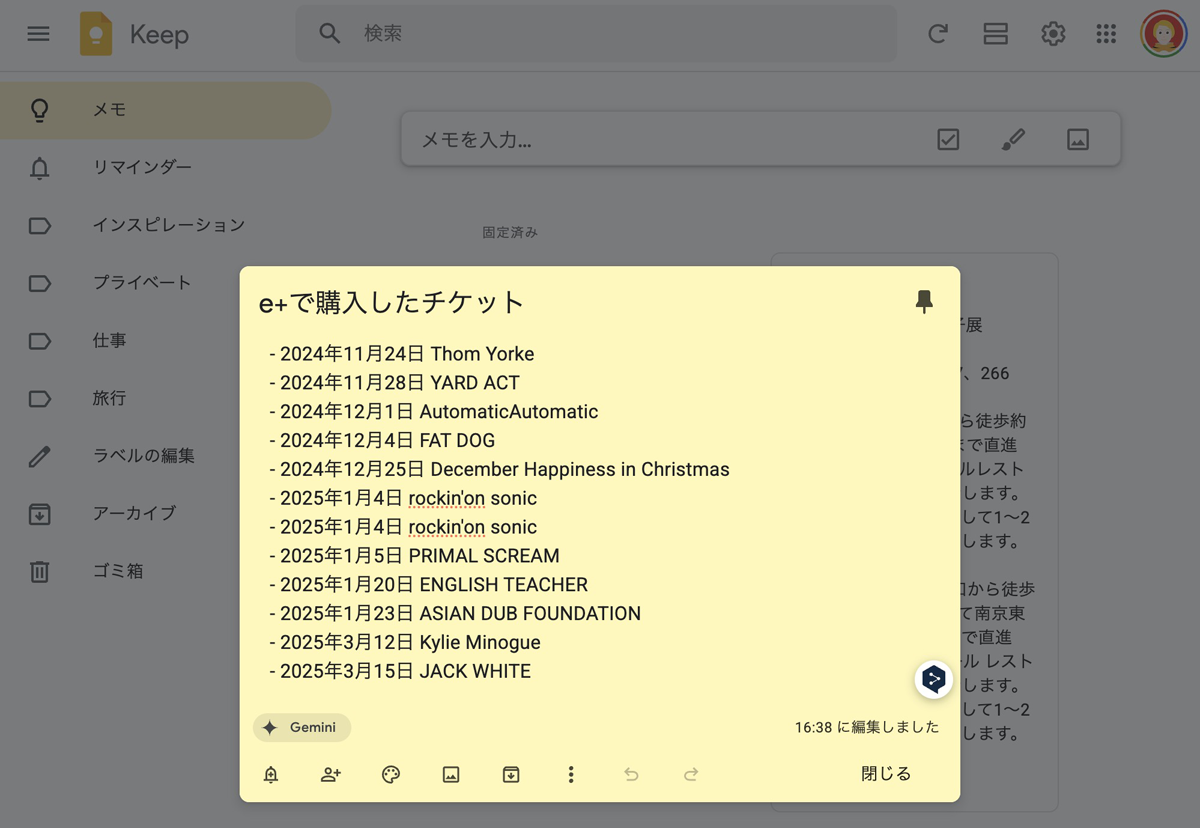
Task: Select メモ in the sidebar
Action: [x=165, y=110]
